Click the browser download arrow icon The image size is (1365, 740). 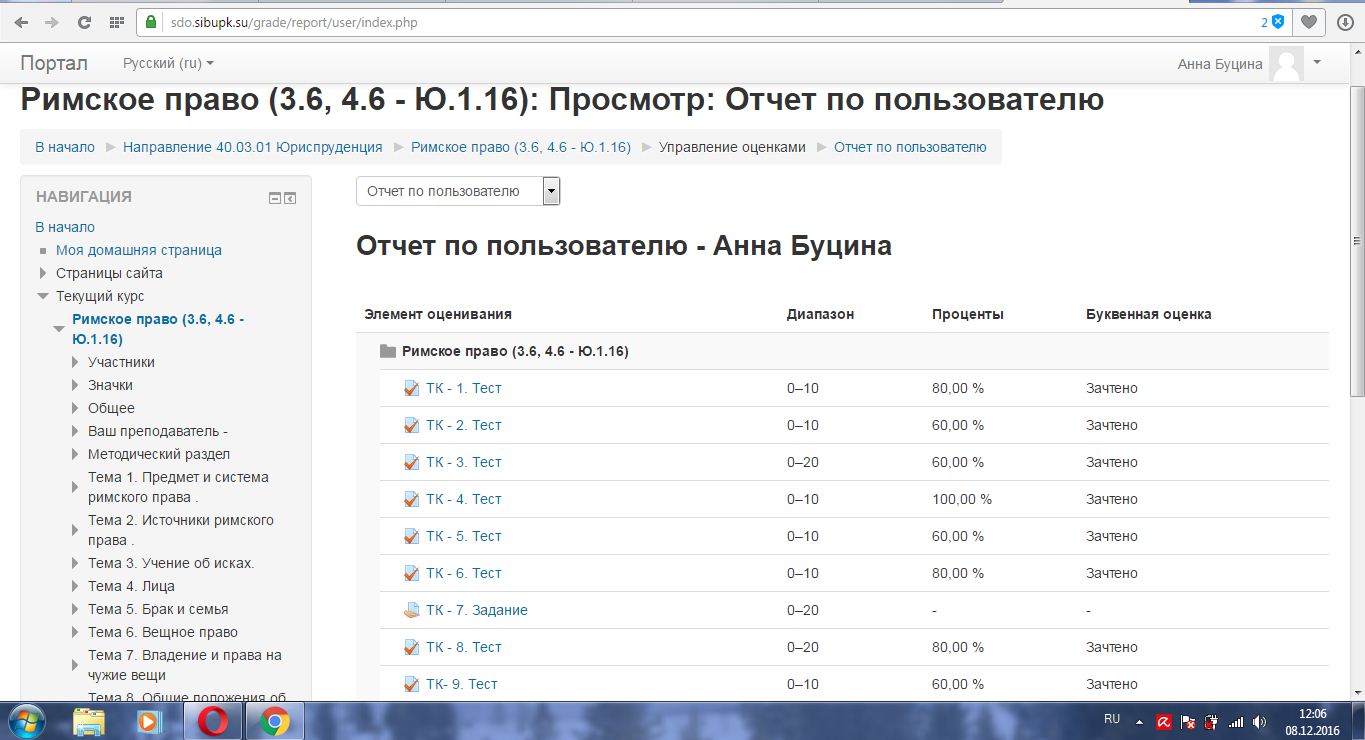coord(1345,22)
